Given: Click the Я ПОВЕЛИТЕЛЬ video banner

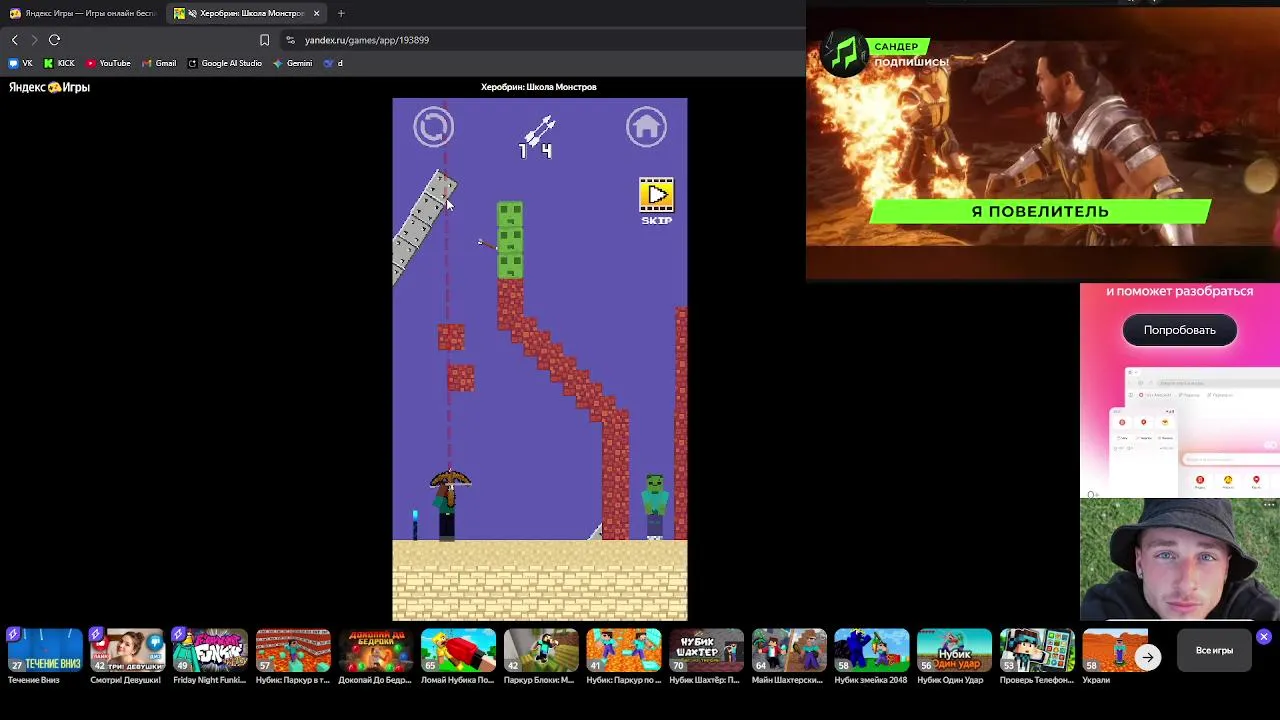Looking at the screenshot, I should click(x=1040, y=211).
